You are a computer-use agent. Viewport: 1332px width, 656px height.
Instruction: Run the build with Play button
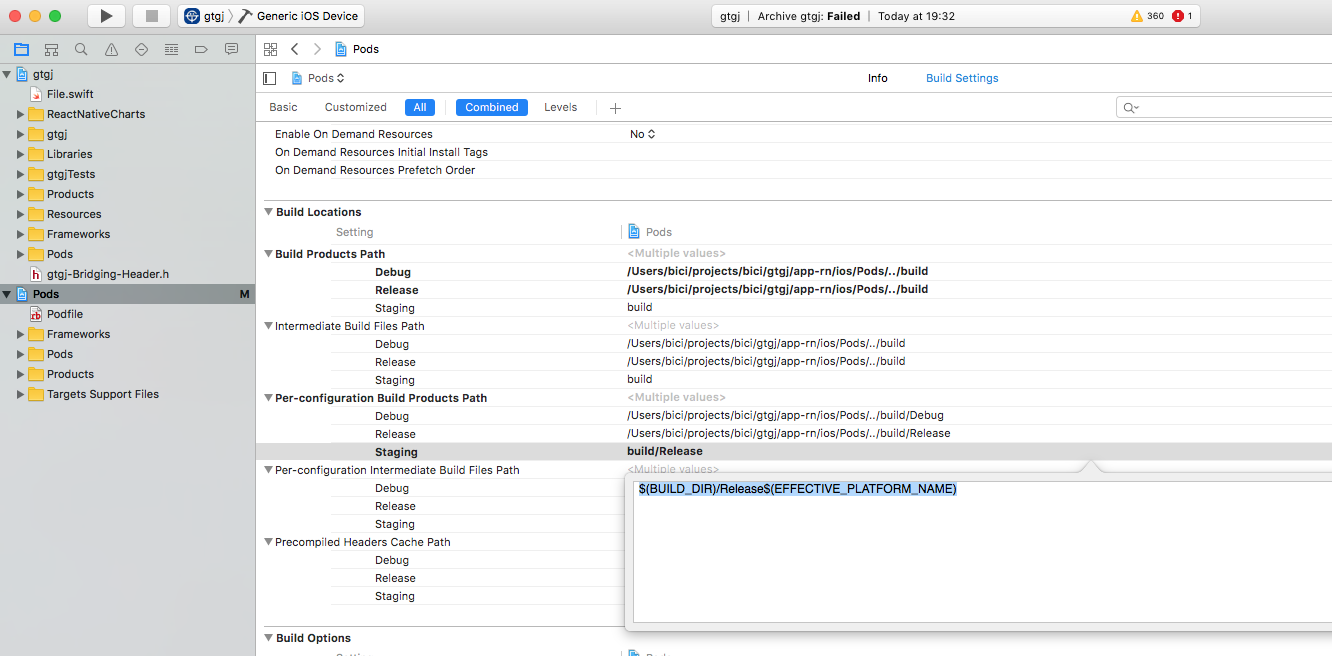pyautogui.click(x=106, y=16)
